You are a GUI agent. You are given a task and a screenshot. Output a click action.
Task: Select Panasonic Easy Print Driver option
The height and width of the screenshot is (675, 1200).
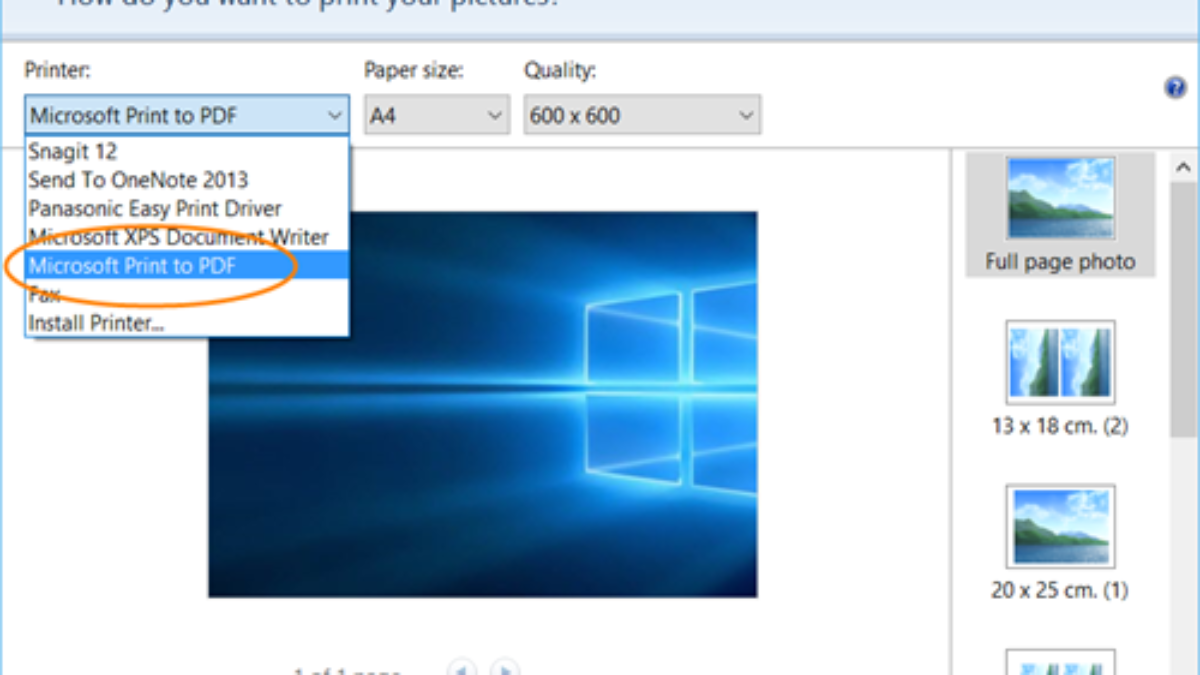point(187,209)
